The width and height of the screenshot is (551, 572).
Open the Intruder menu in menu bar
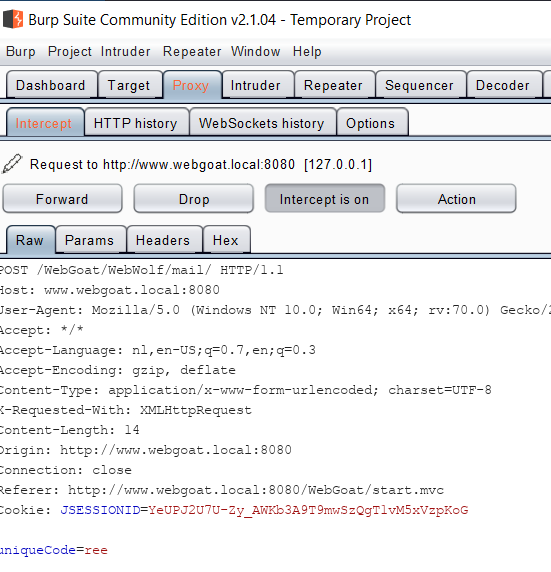(x=126, y=51)
